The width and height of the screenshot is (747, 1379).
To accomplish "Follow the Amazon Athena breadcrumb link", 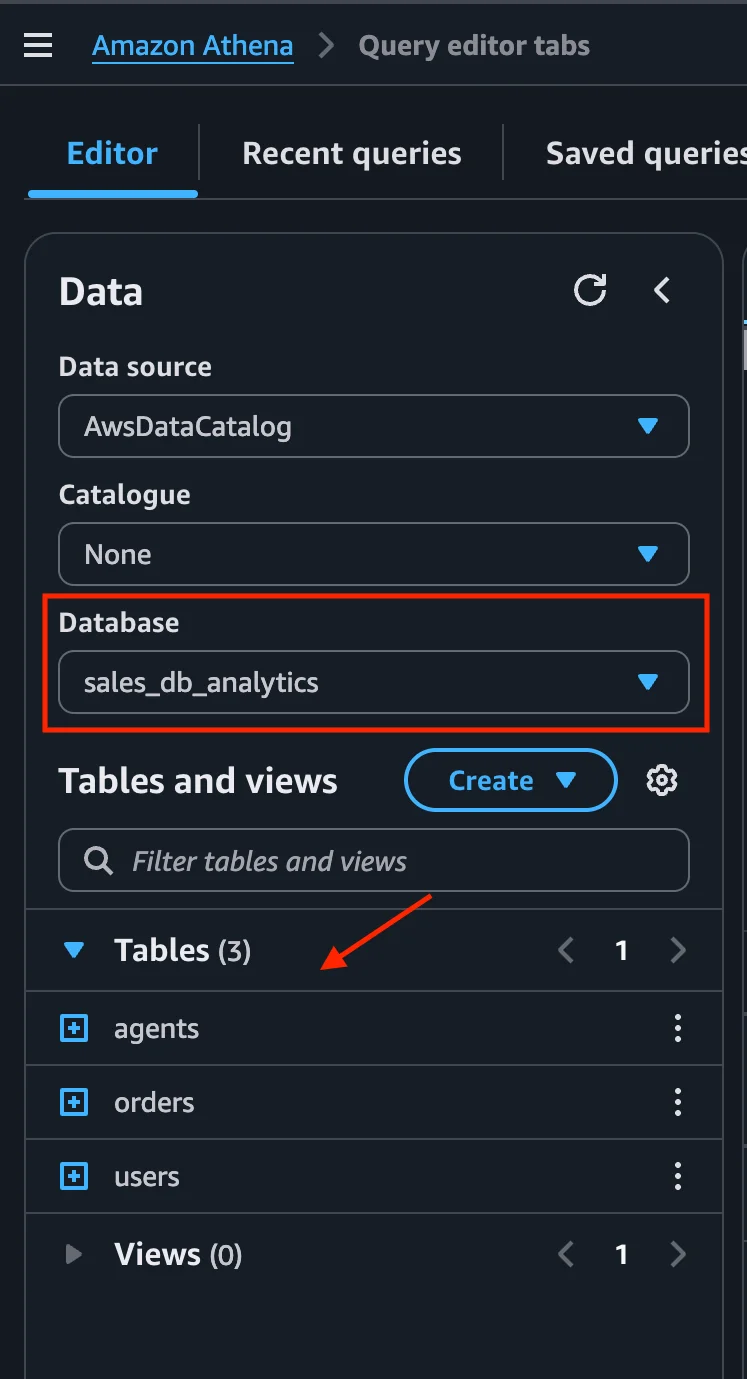I will tap(192, 46).
